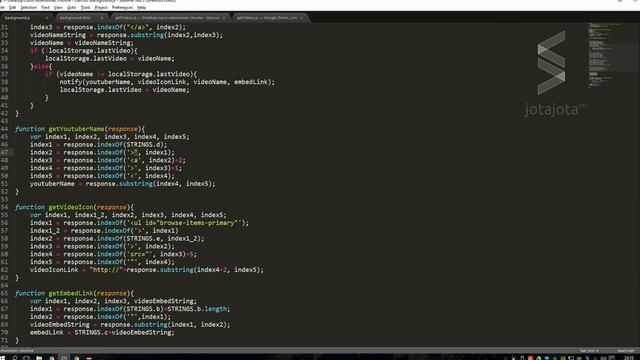This screenshot has width=640, height=360.
Task: Open the Help menu
Action: click(141, 7)
